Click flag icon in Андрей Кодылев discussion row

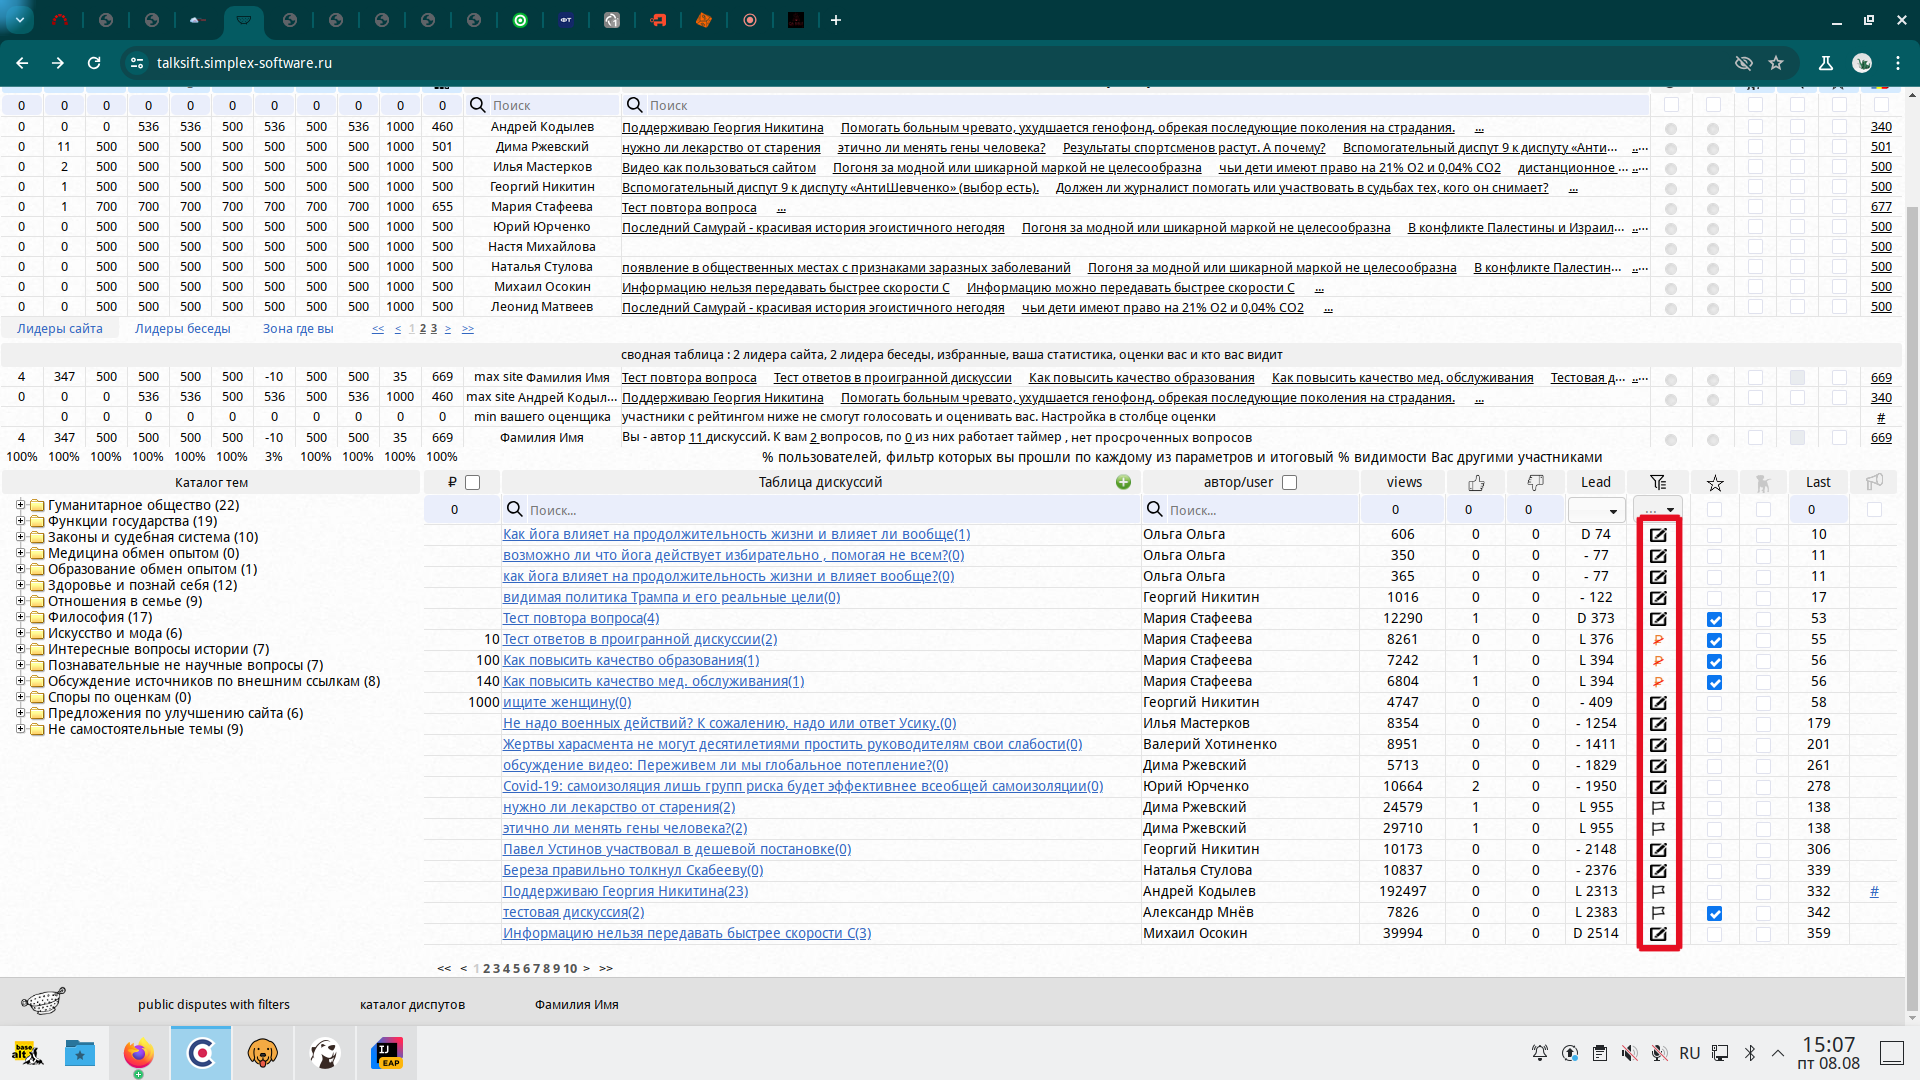coord(1658,892)
